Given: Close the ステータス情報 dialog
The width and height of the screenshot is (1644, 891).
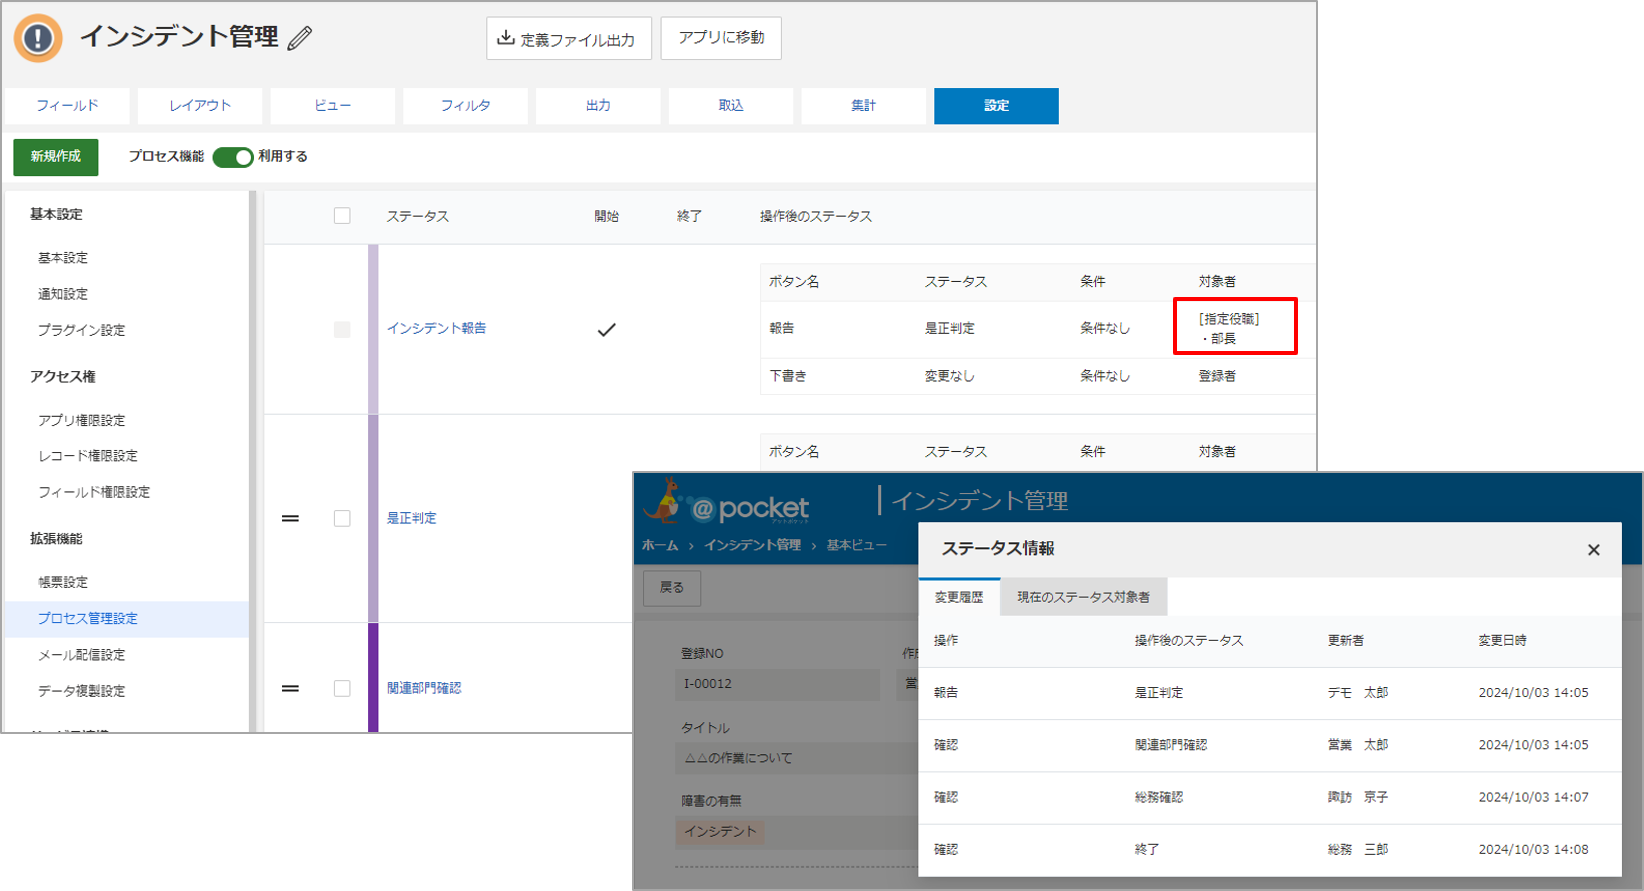Looking at the screenshot, I should tap(1593, 550).
